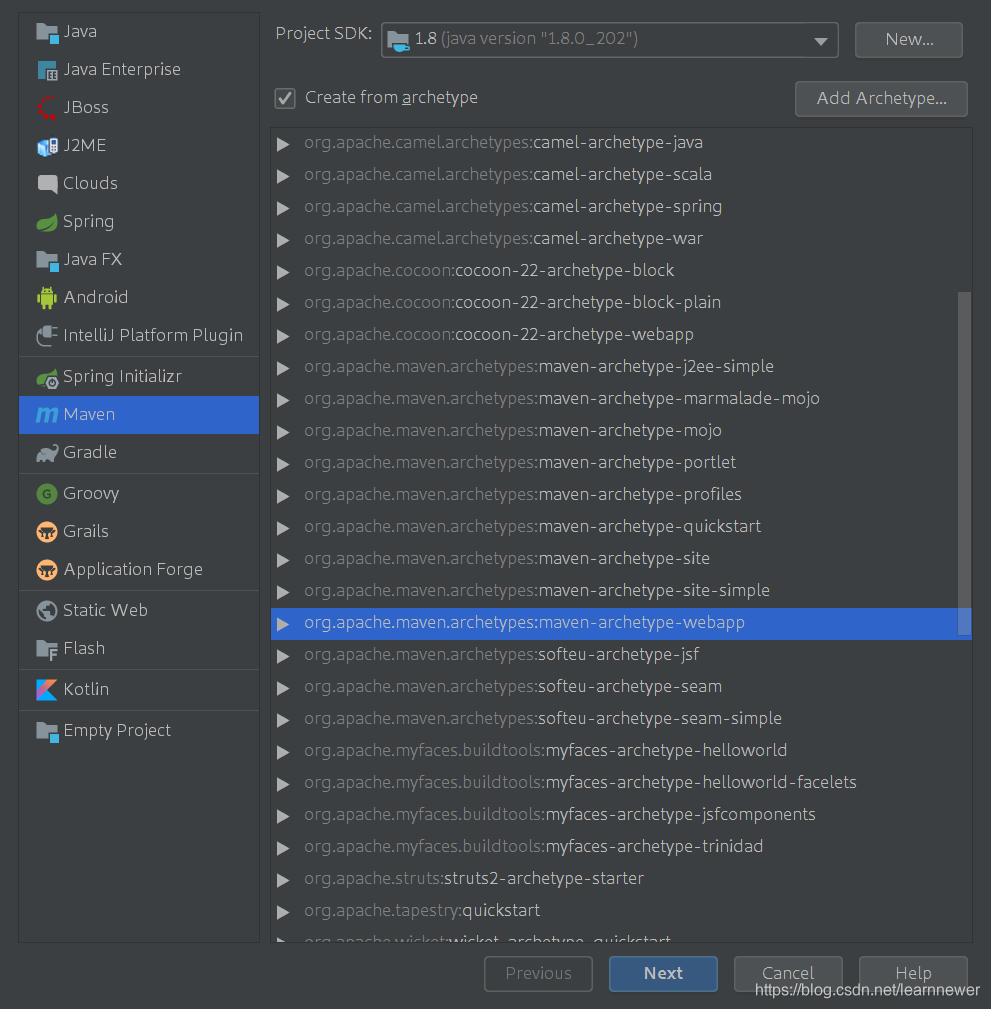Expand maven-archetype-quickstart node
Screen dimensions: 991x1009
[283, 528]
